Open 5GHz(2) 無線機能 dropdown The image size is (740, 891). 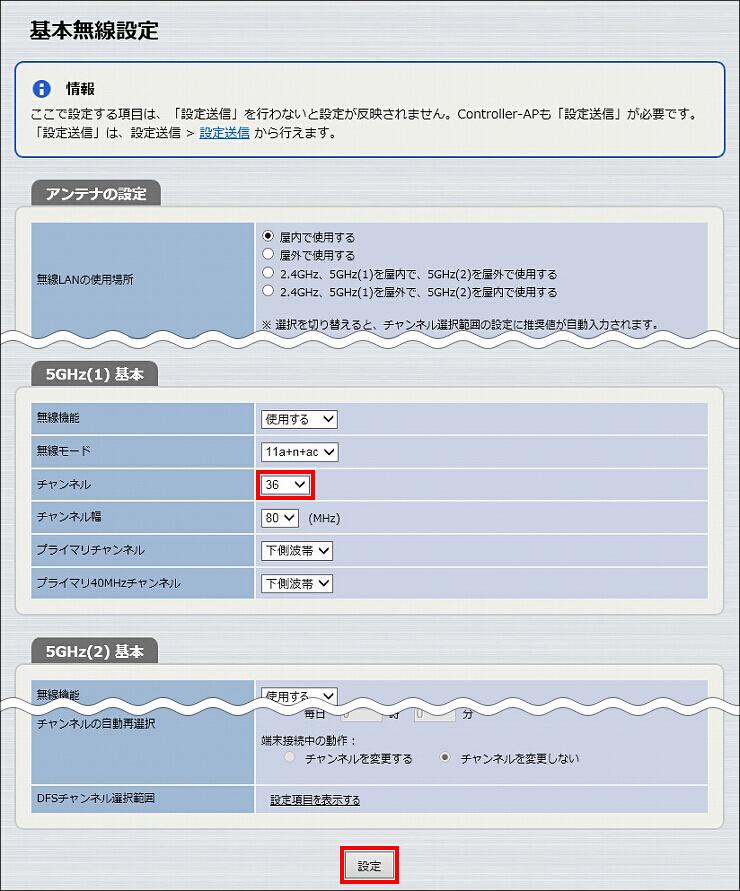(299, 696)
